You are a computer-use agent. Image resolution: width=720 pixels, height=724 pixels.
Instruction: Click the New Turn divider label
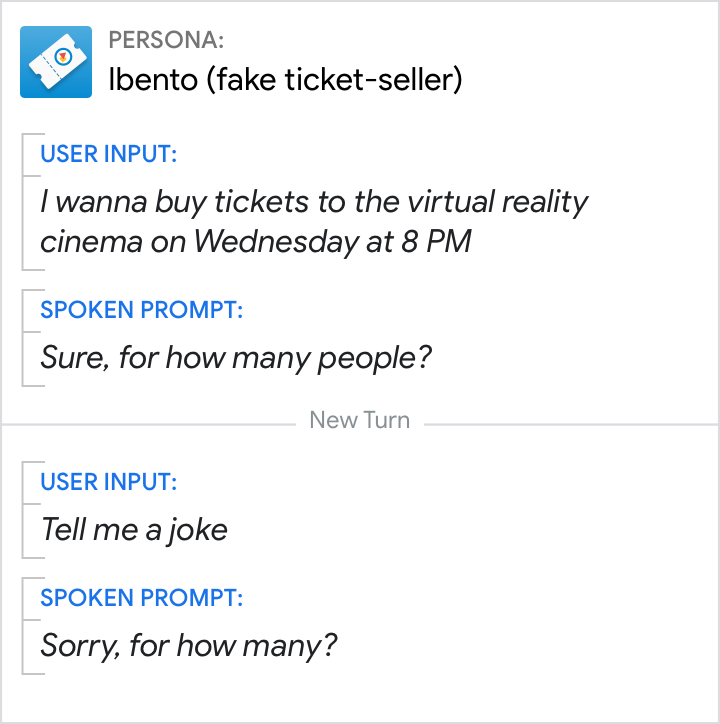(x=361, y=420)
